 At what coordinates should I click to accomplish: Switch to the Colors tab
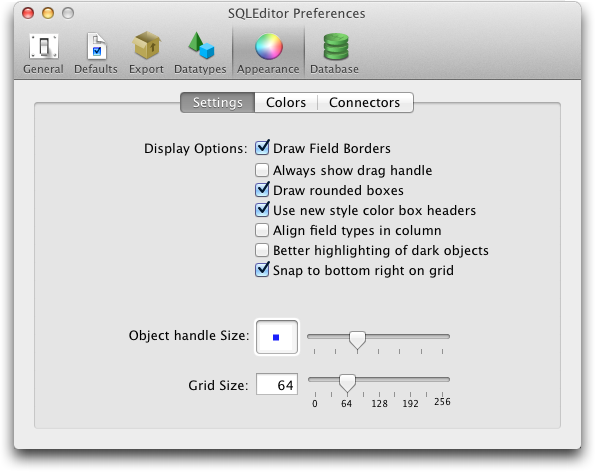click(x=286, y=102)
